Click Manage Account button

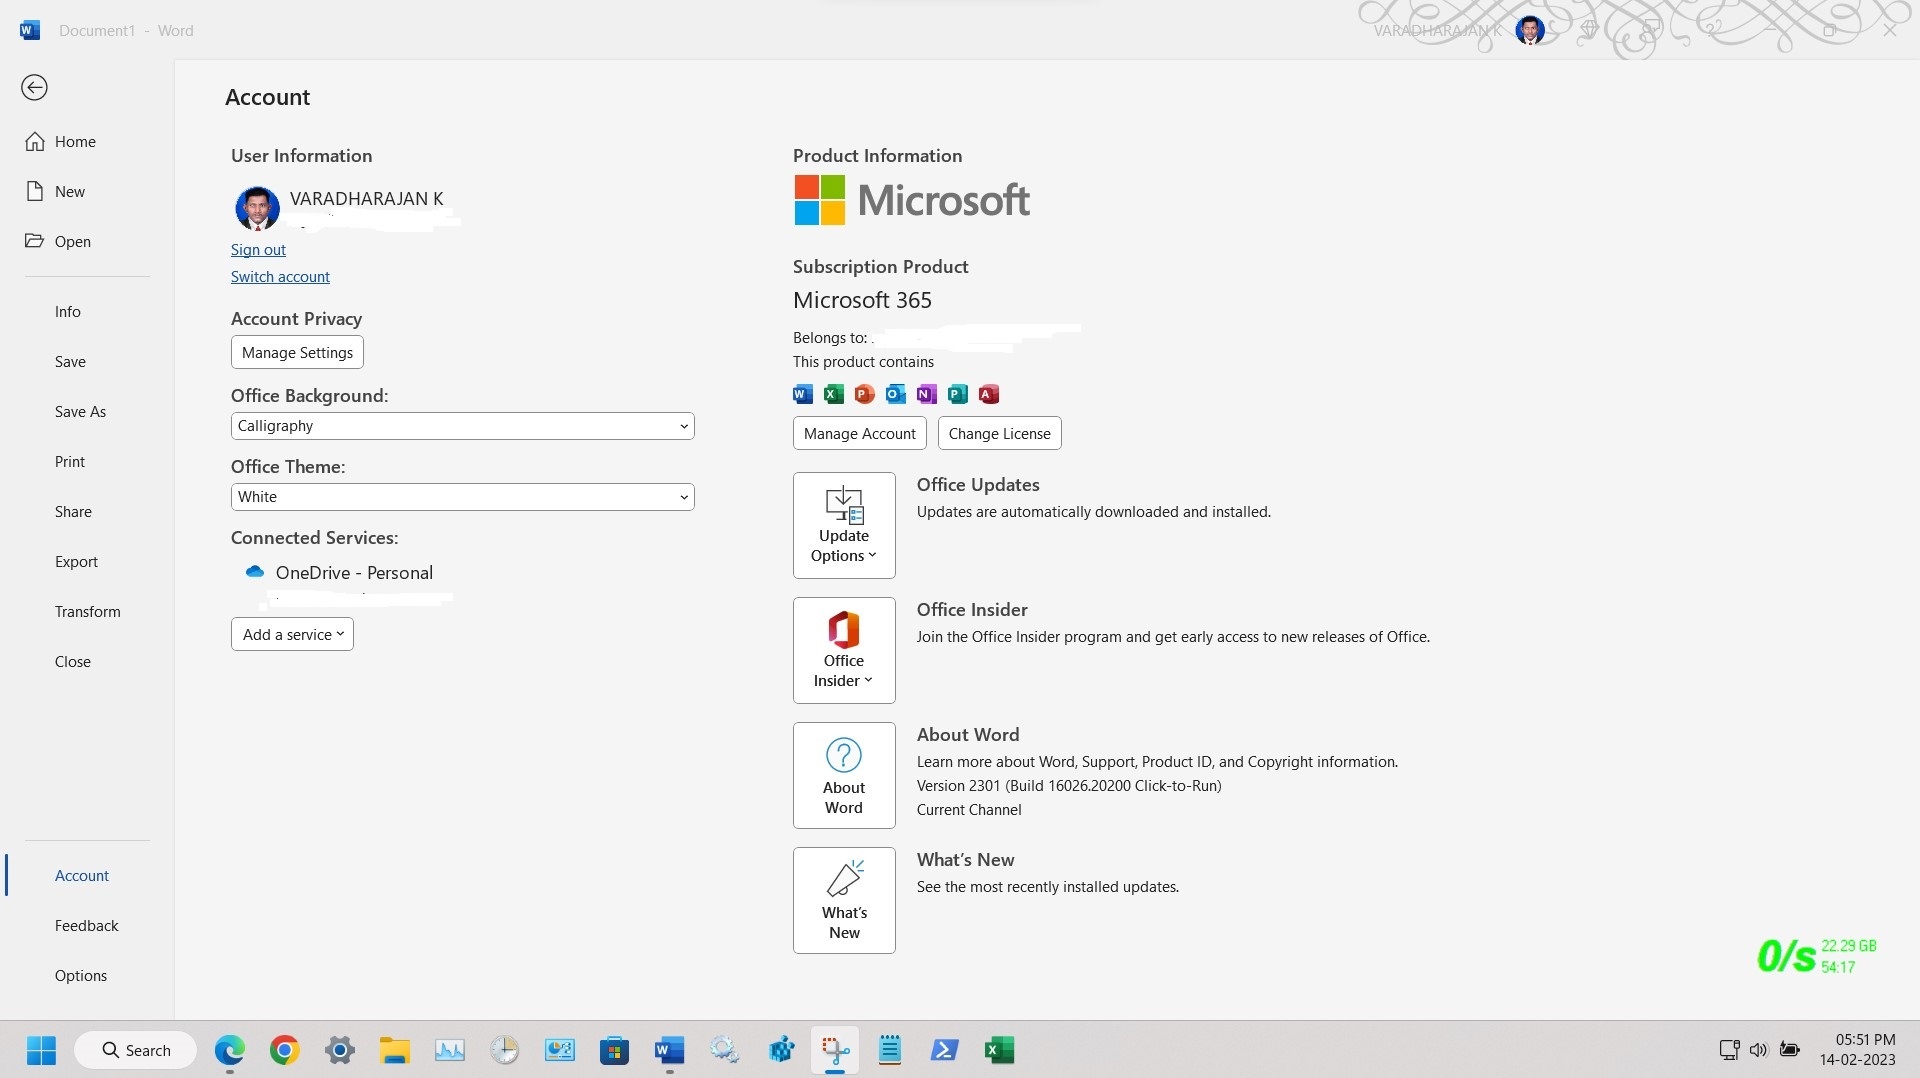859,434
